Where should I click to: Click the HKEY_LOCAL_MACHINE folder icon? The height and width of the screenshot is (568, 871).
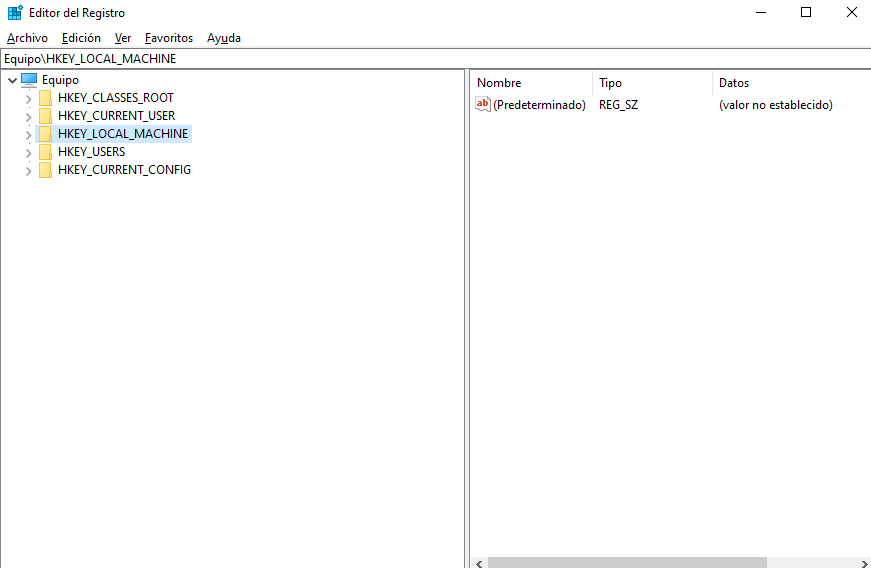pos(46,134)
